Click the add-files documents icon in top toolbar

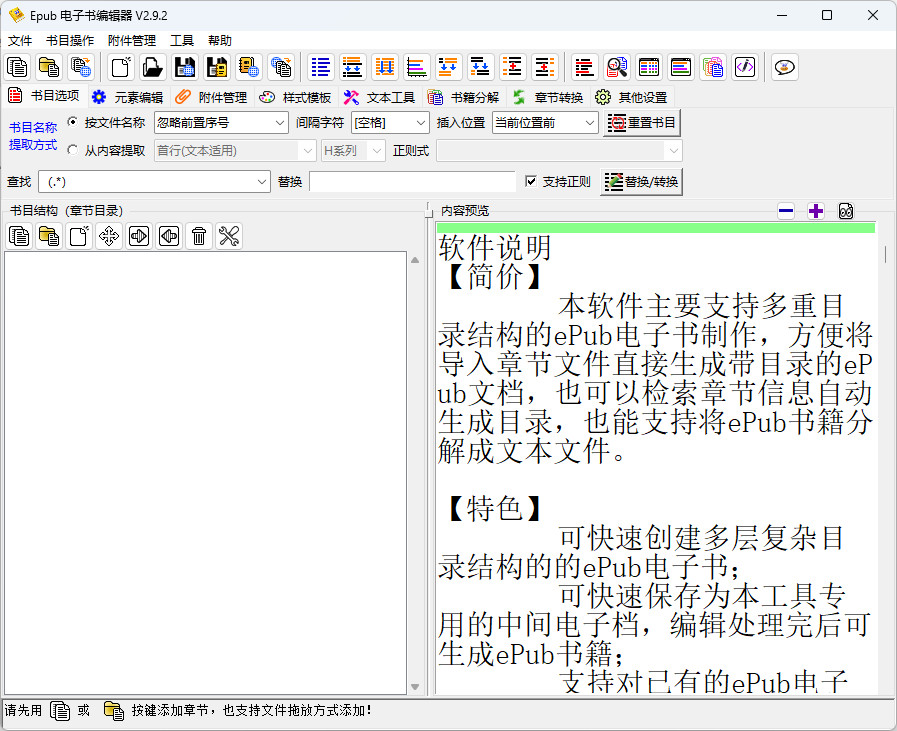17,67
